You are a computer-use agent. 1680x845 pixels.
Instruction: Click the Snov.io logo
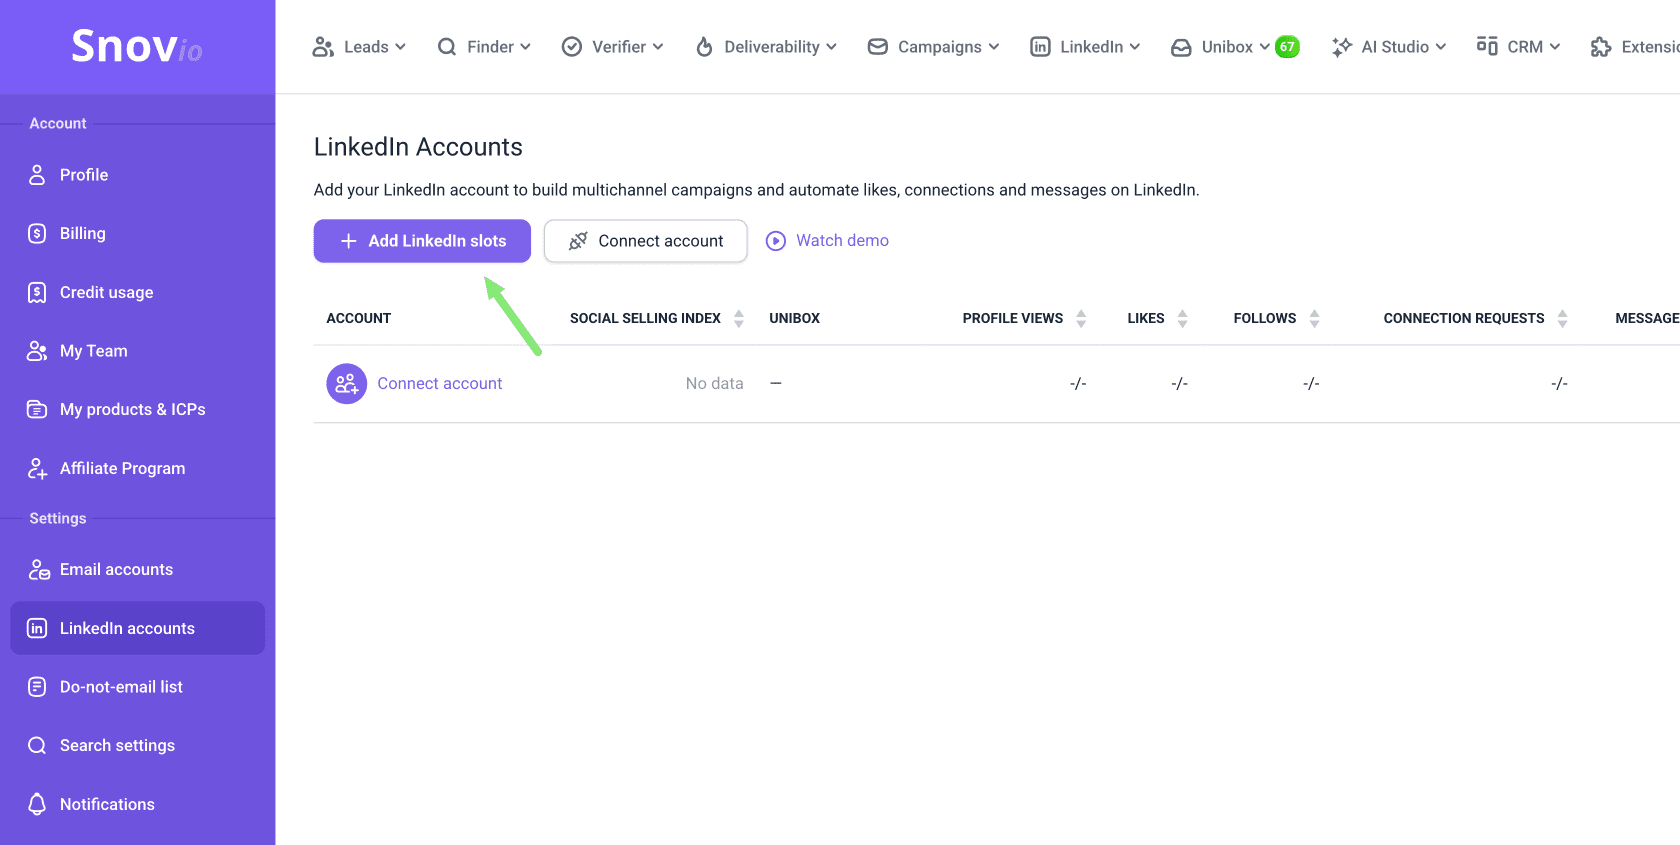click(137, 46)
